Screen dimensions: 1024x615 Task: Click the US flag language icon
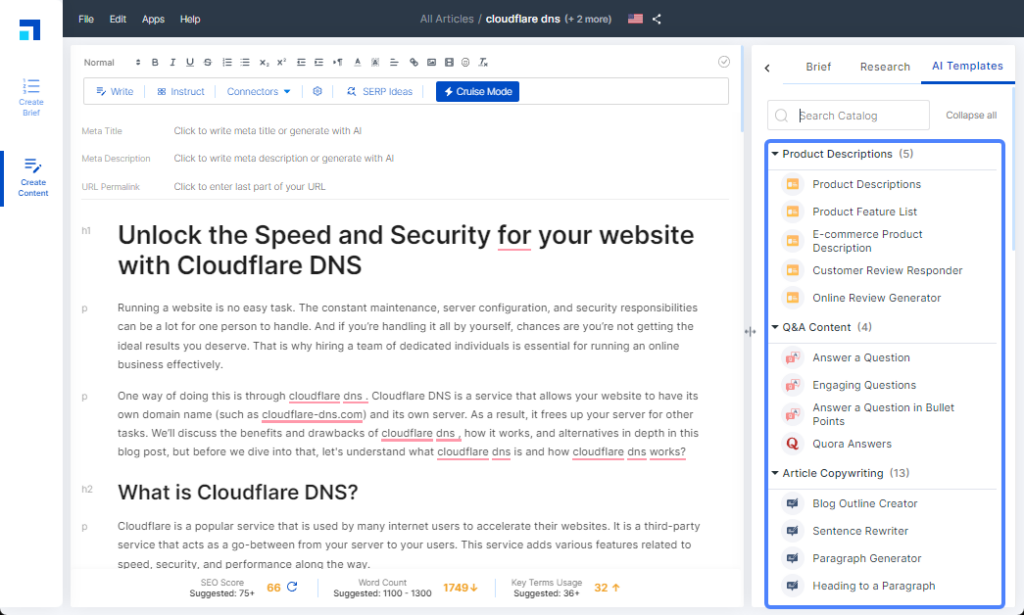(x=635, y=19)
